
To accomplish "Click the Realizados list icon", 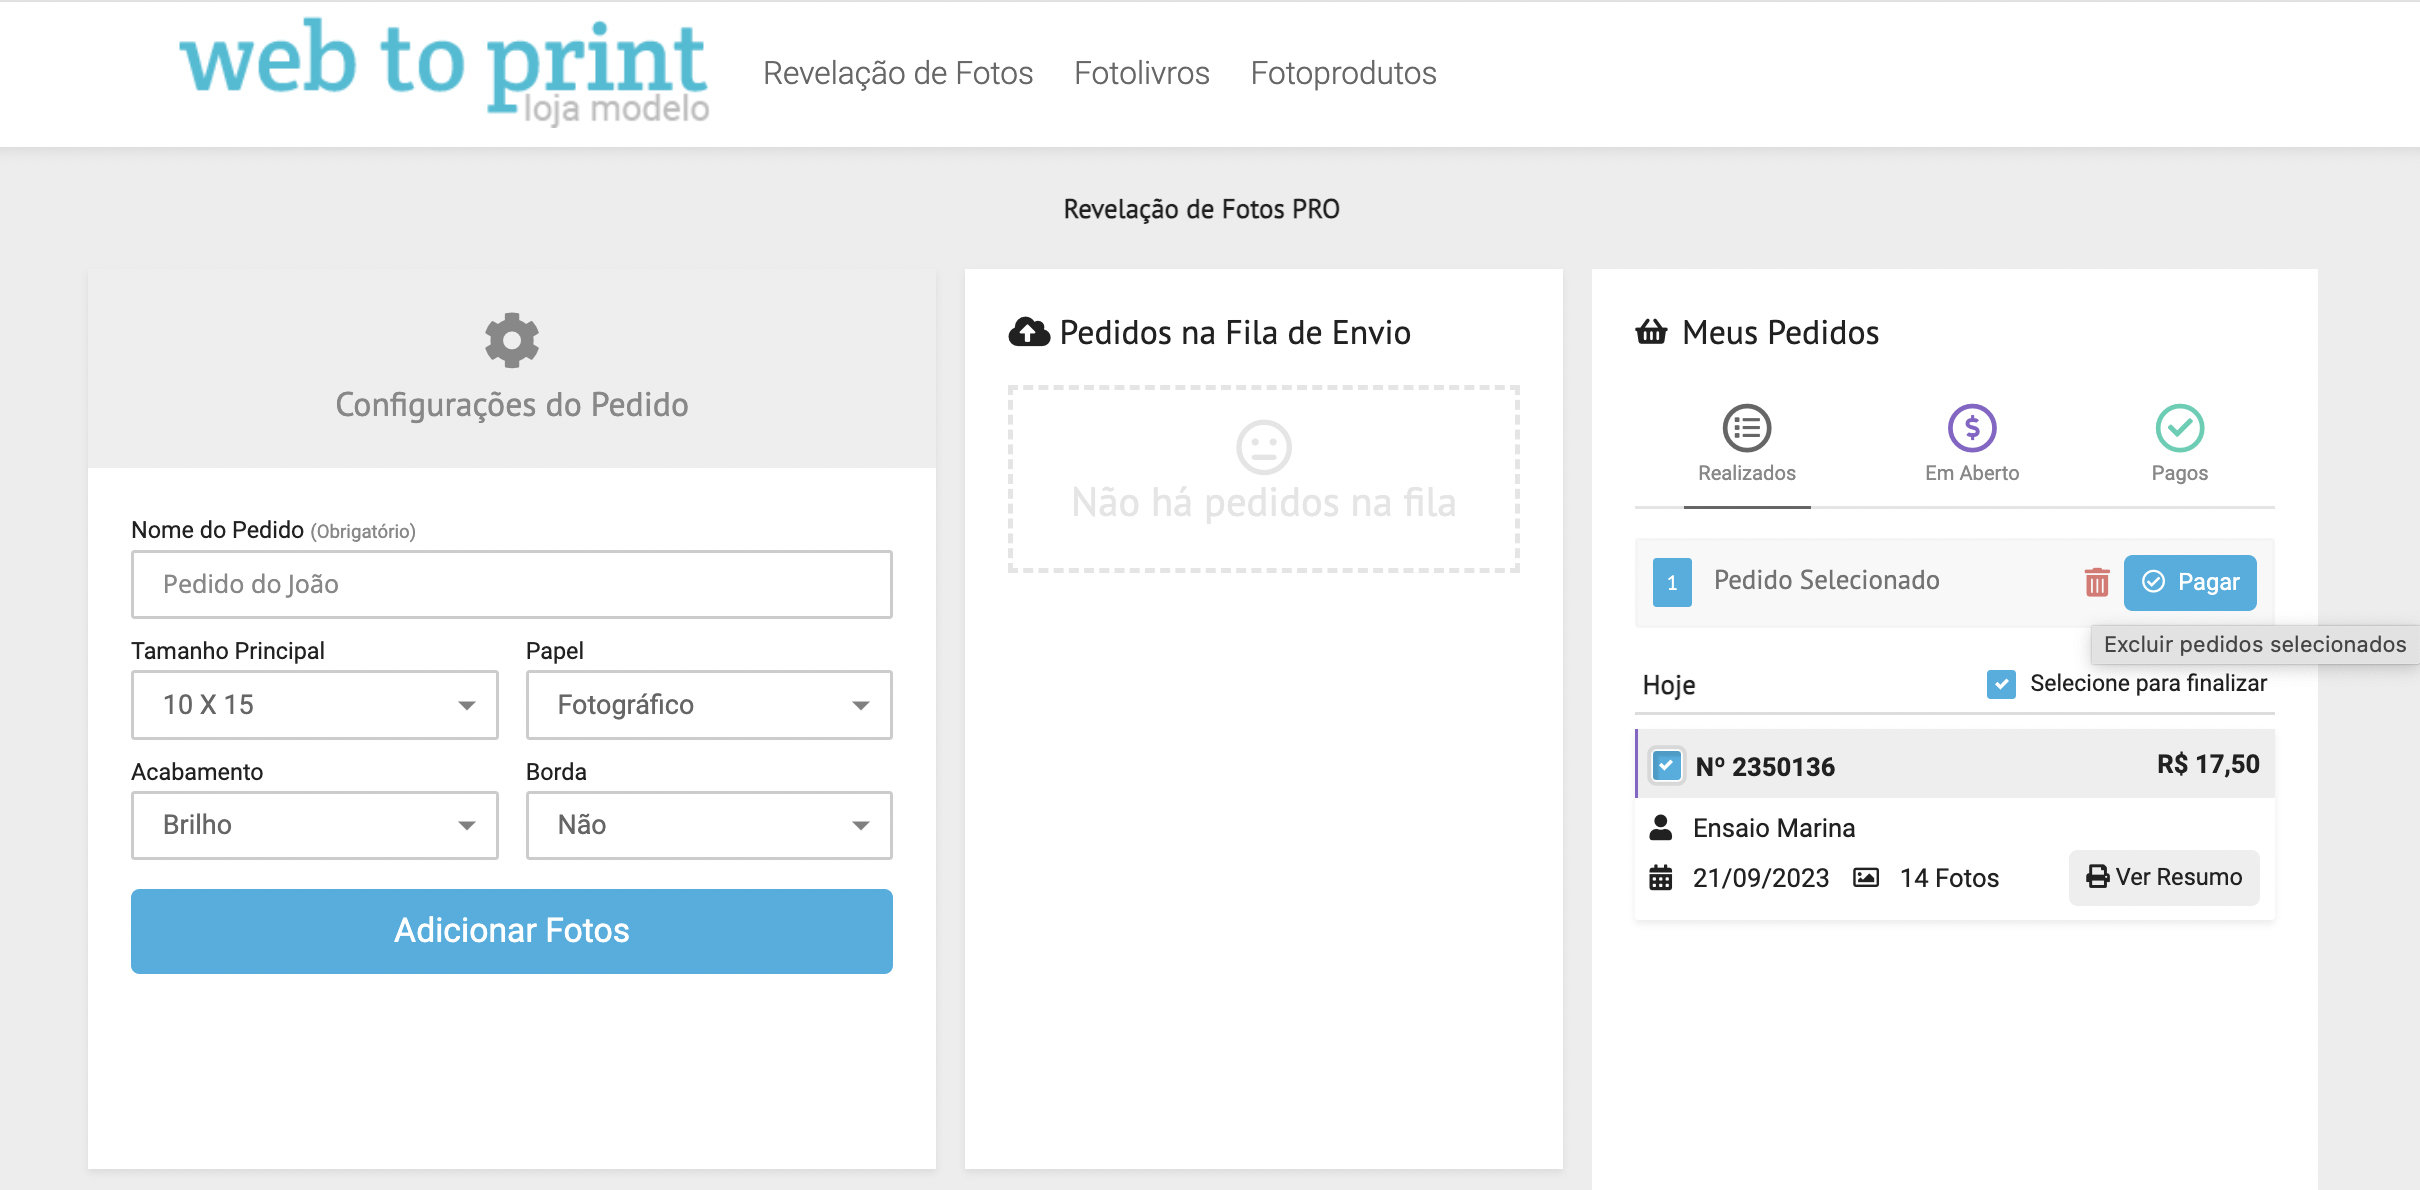I will 1746,429.
